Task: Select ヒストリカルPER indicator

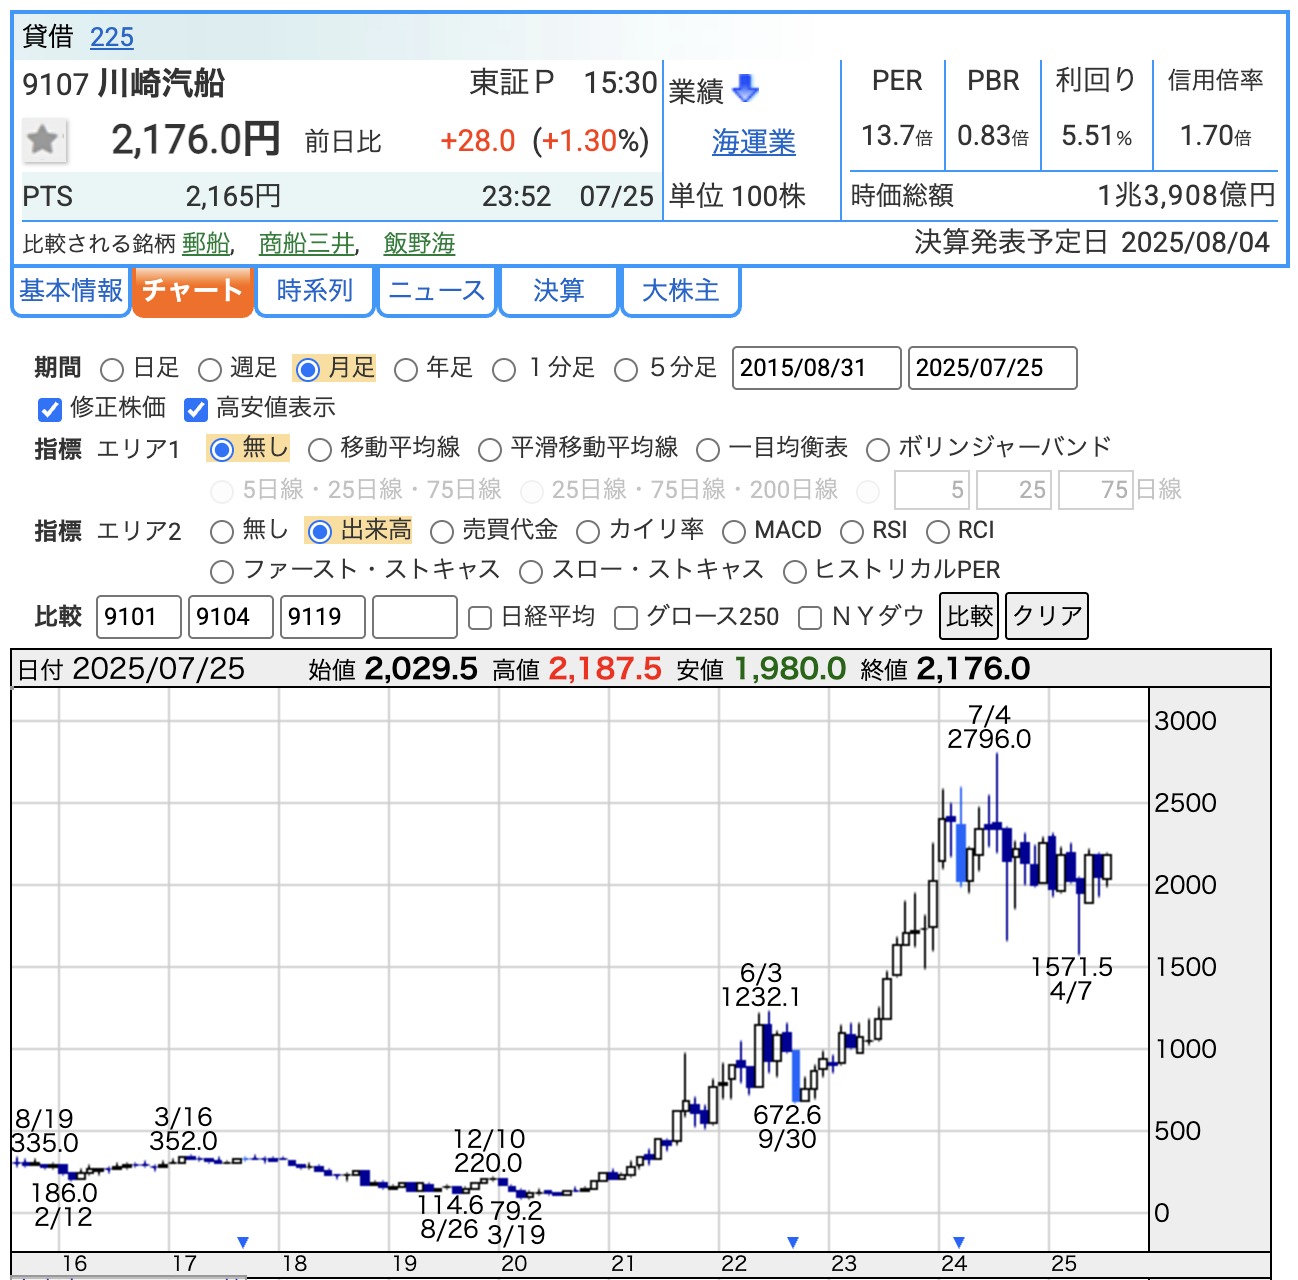Action: click(795, 572)
